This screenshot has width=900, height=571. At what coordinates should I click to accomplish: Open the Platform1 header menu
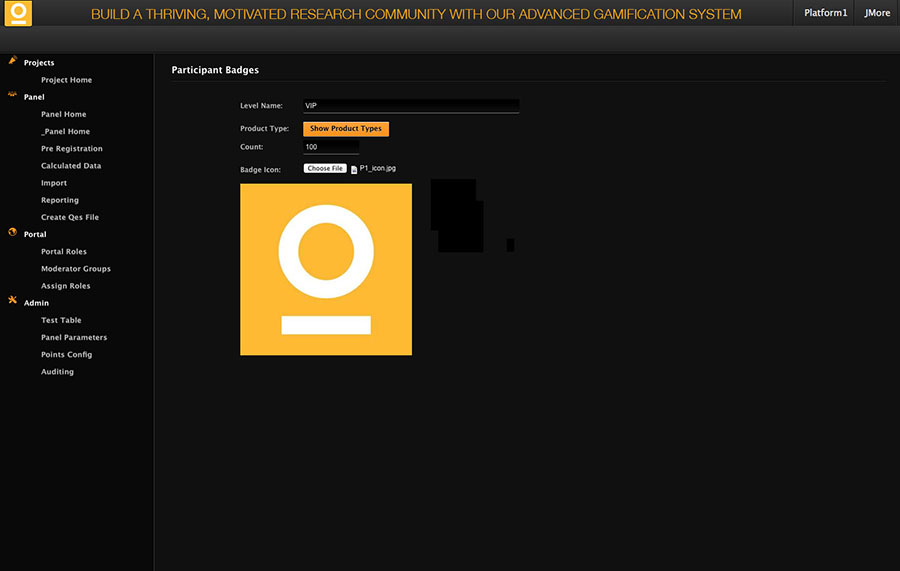pos(825,13)
